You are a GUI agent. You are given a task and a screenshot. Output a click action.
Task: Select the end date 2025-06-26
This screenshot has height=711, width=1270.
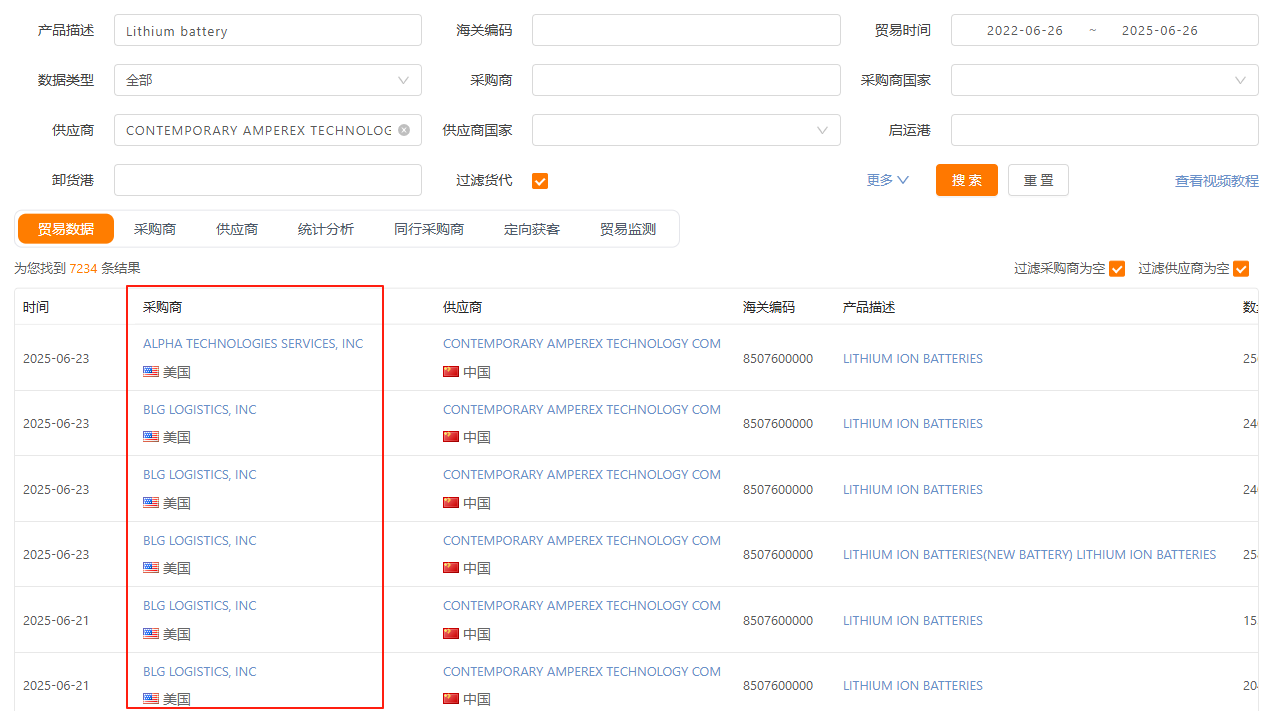1160,30
